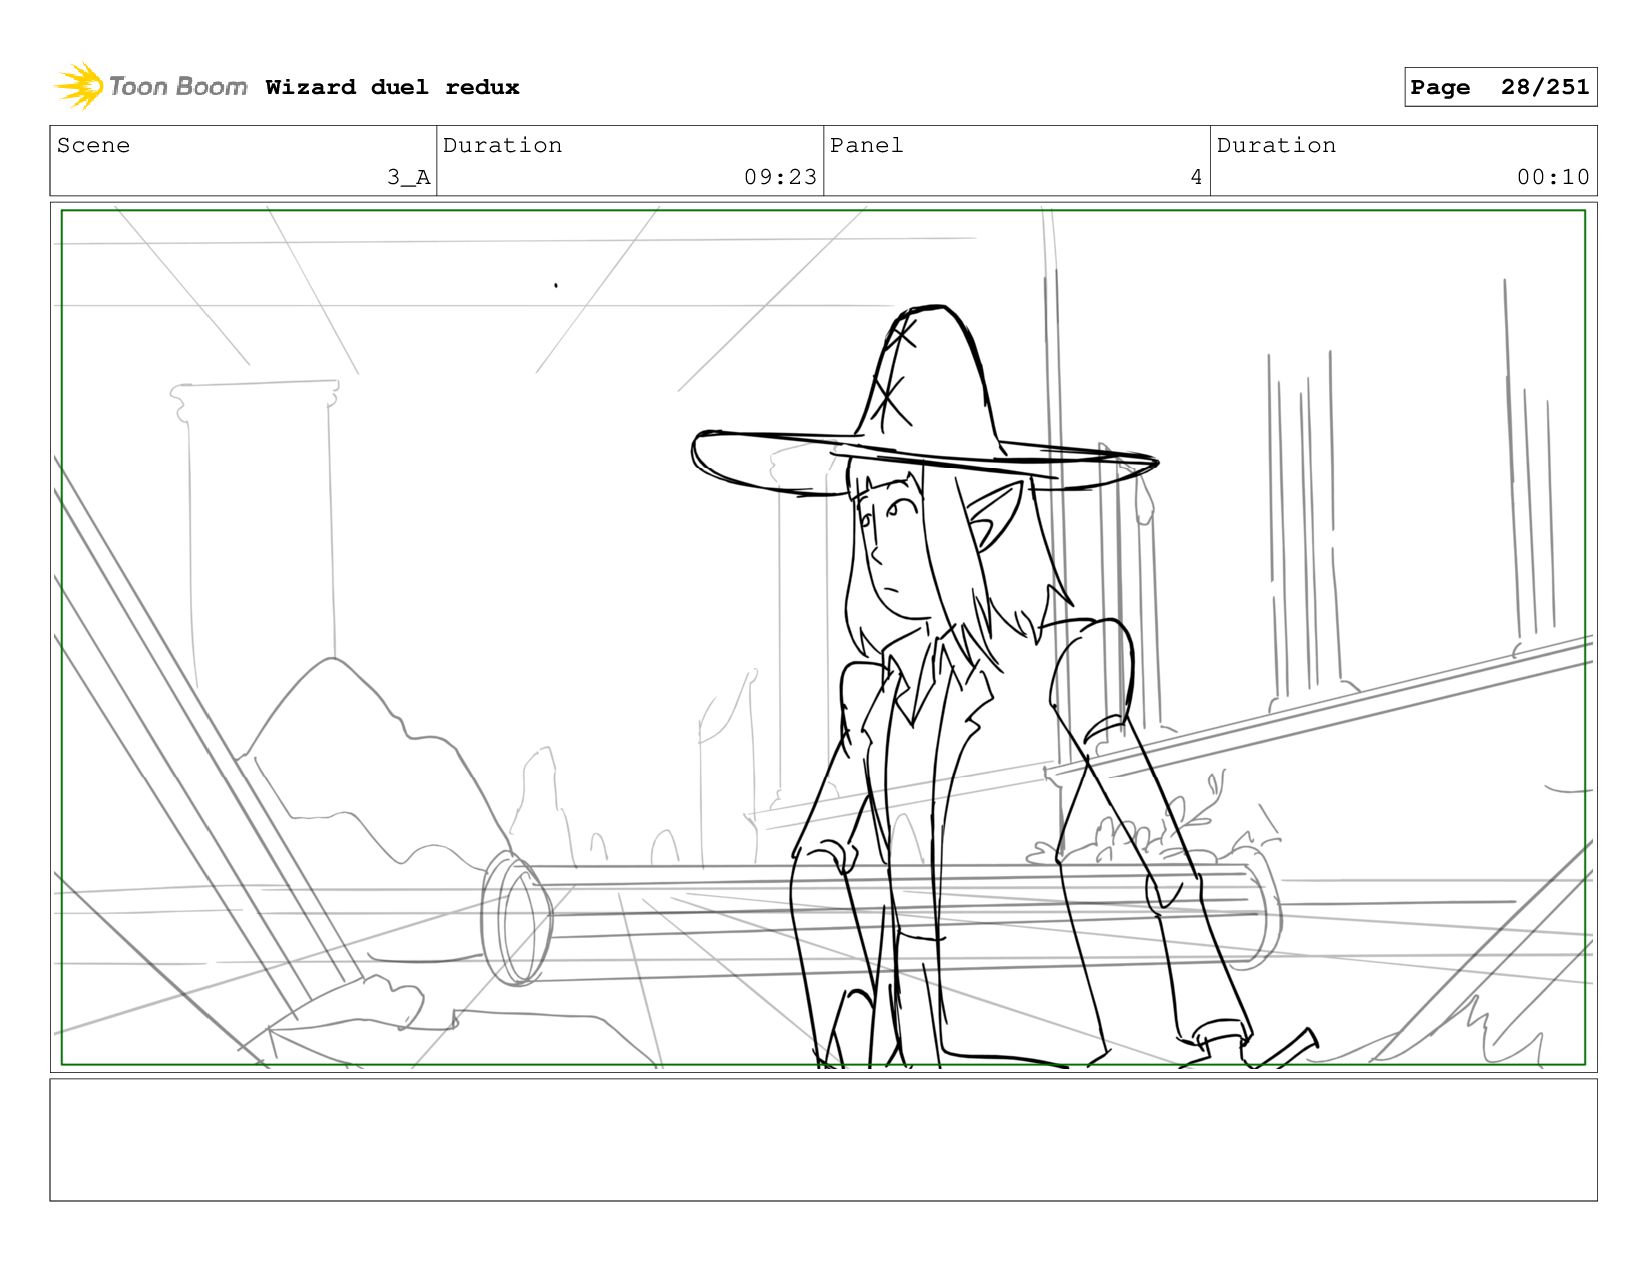Viewport: 1648px width, 1276px height.
Task: Click the 'Panel' header label
Action: click(x=866, y=145)
